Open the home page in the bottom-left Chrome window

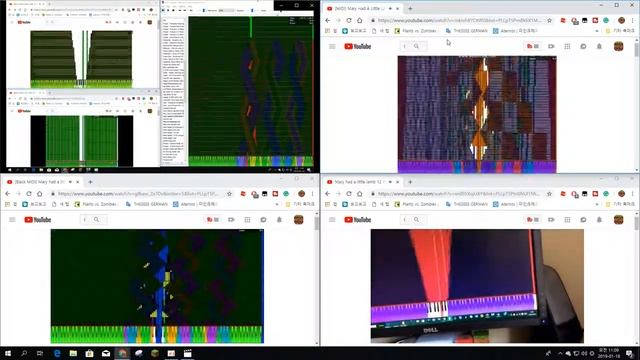click(x=40, y=194)
